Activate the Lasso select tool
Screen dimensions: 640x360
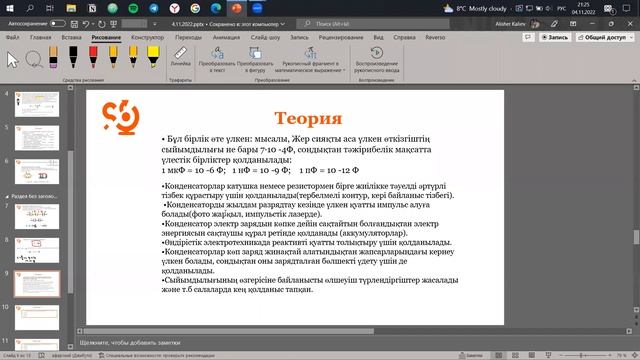tap(34, 59)
